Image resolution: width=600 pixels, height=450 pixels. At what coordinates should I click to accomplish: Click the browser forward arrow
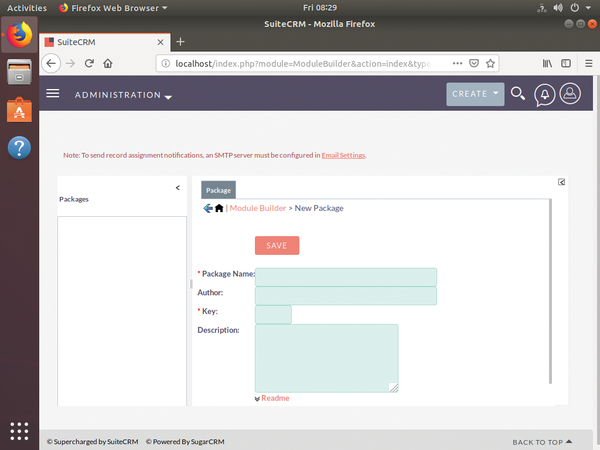pos(70,64)
